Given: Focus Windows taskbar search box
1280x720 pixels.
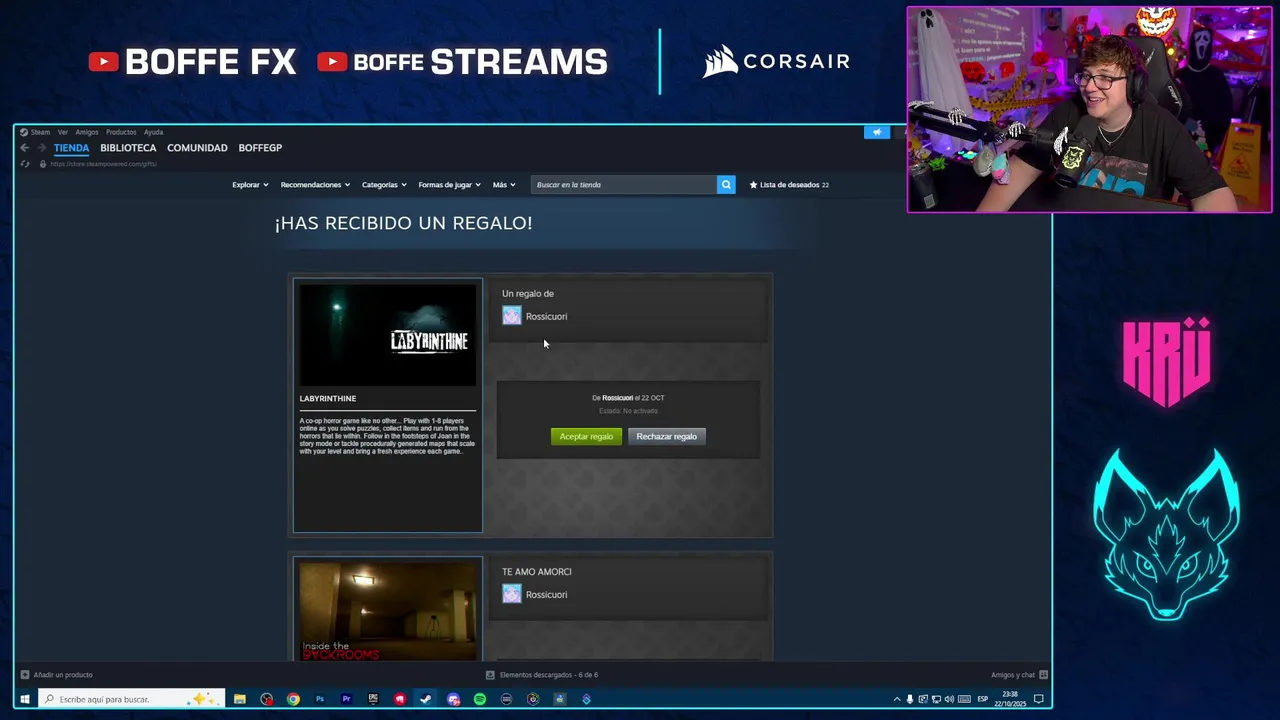Looking at the screenshot, I should (130, 699).
